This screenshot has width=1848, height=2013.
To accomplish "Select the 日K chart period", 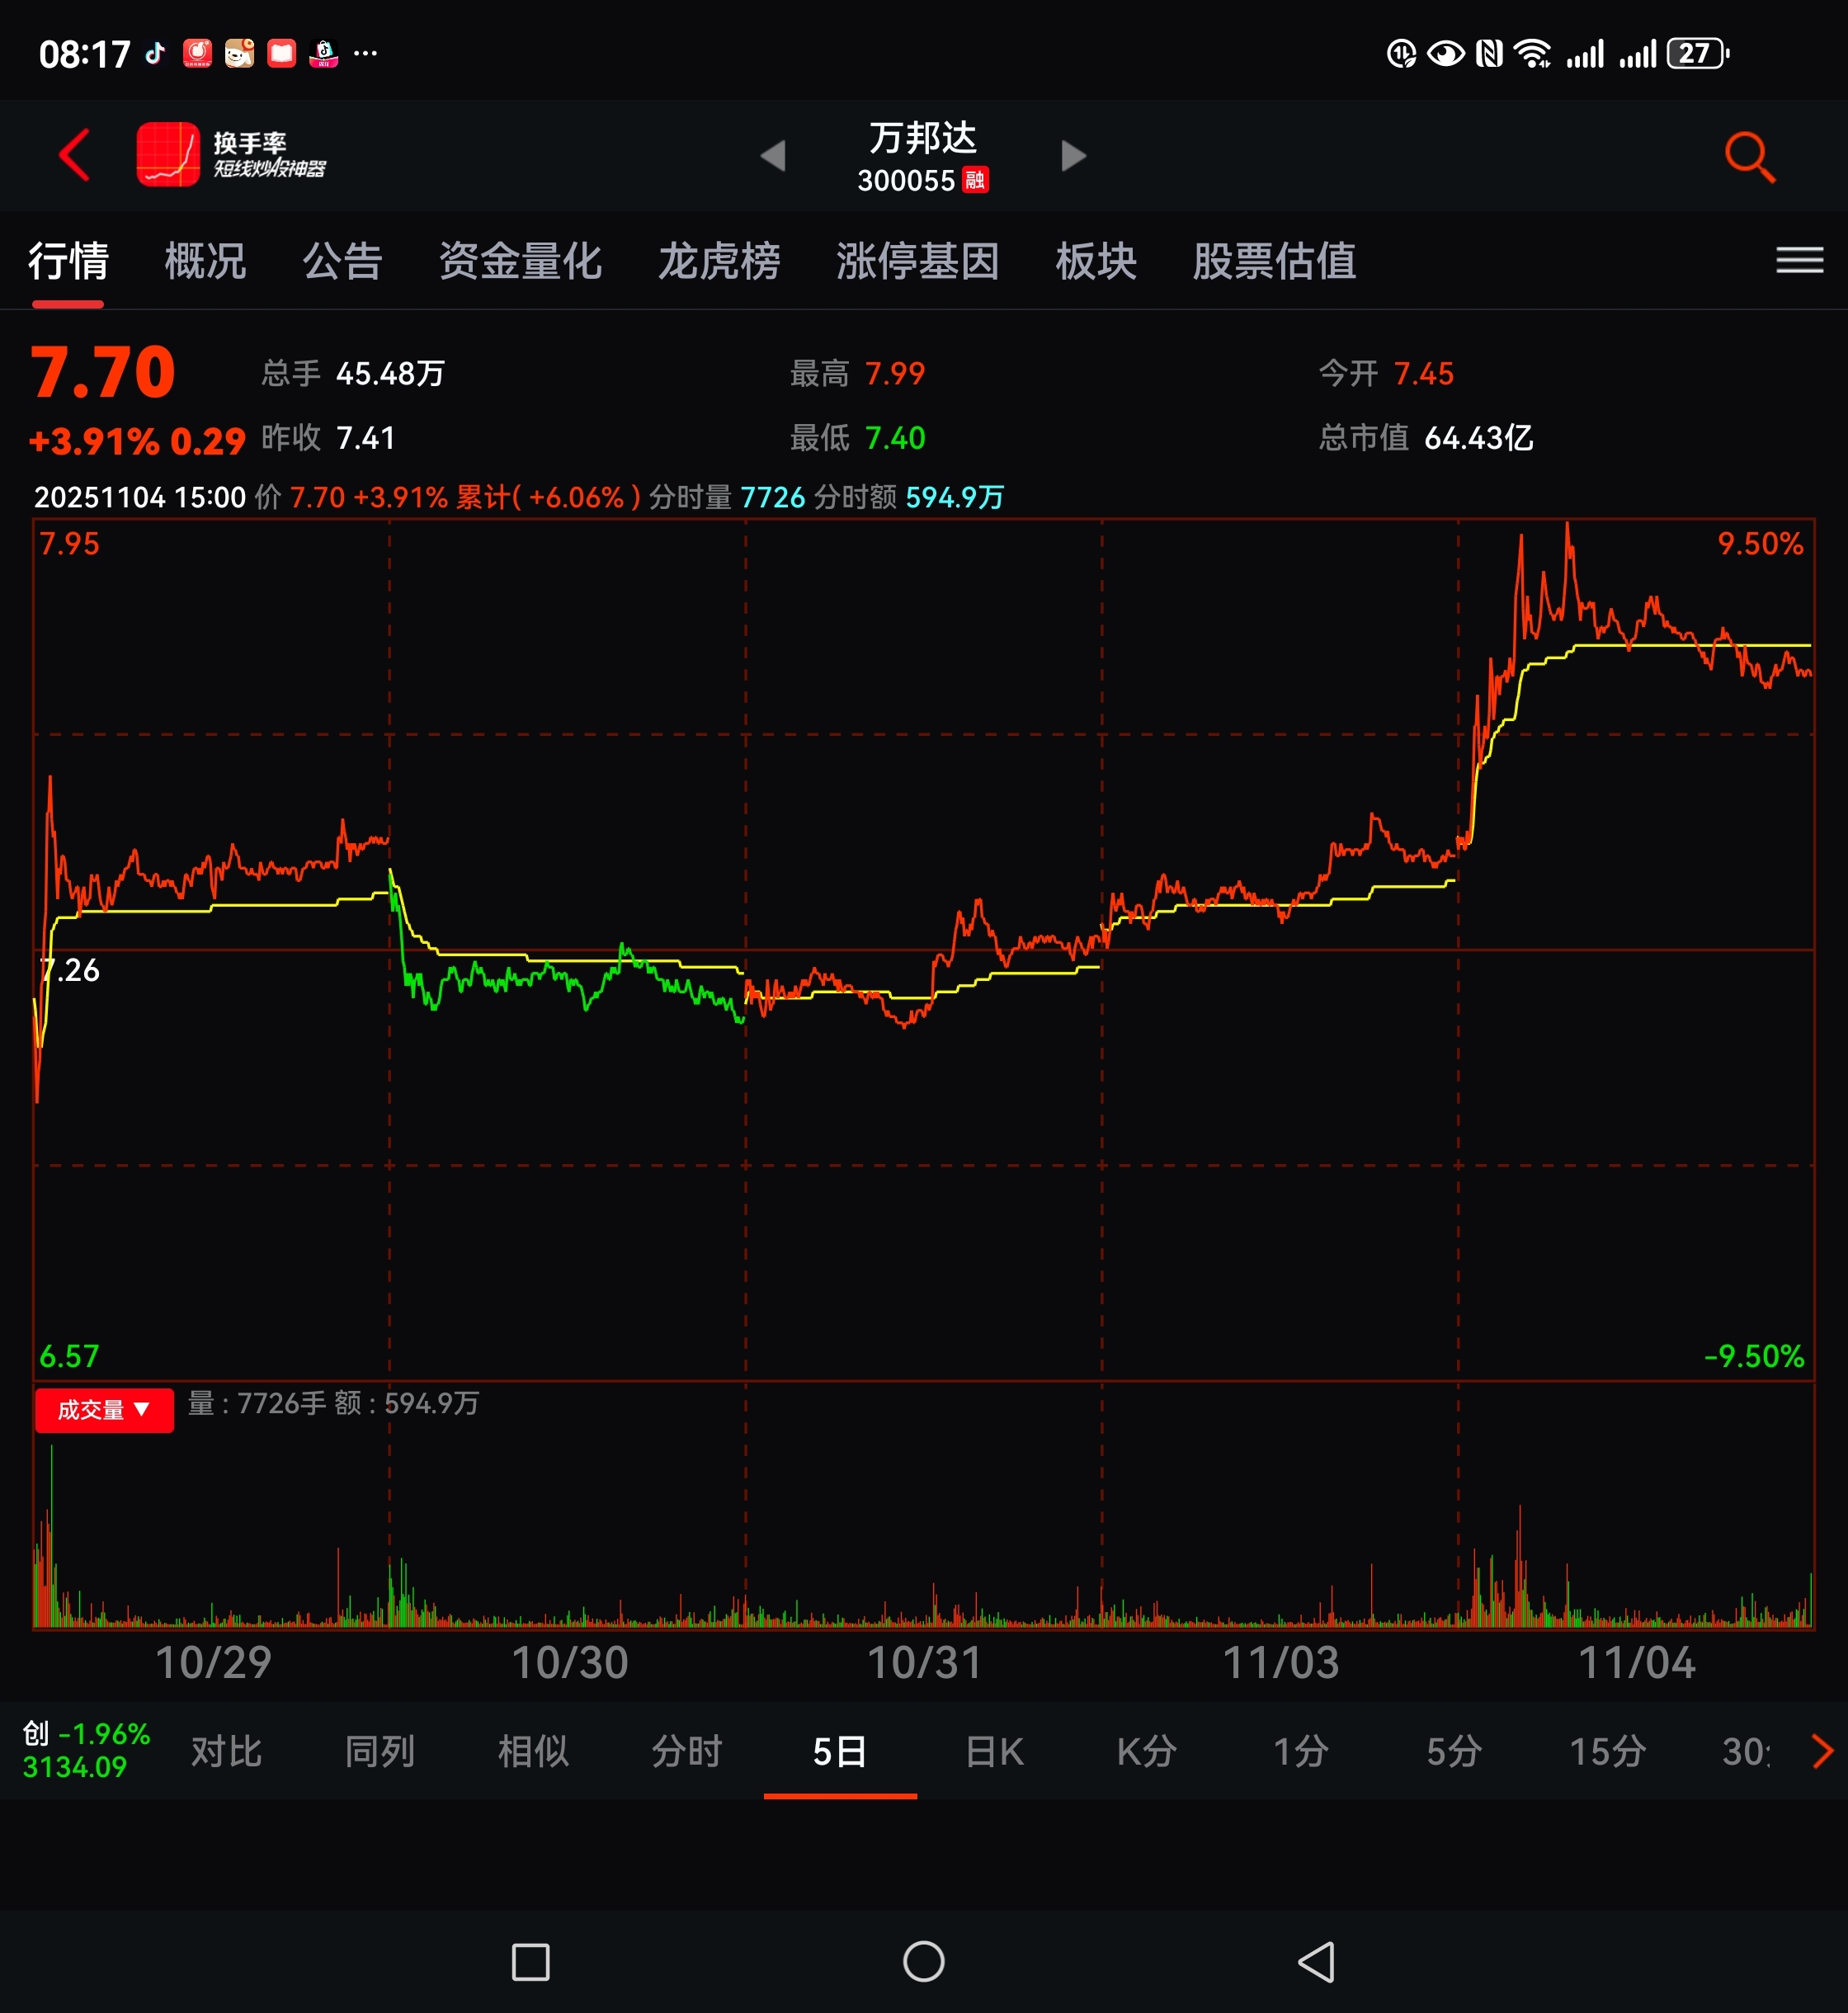I will click(994, 1751).
